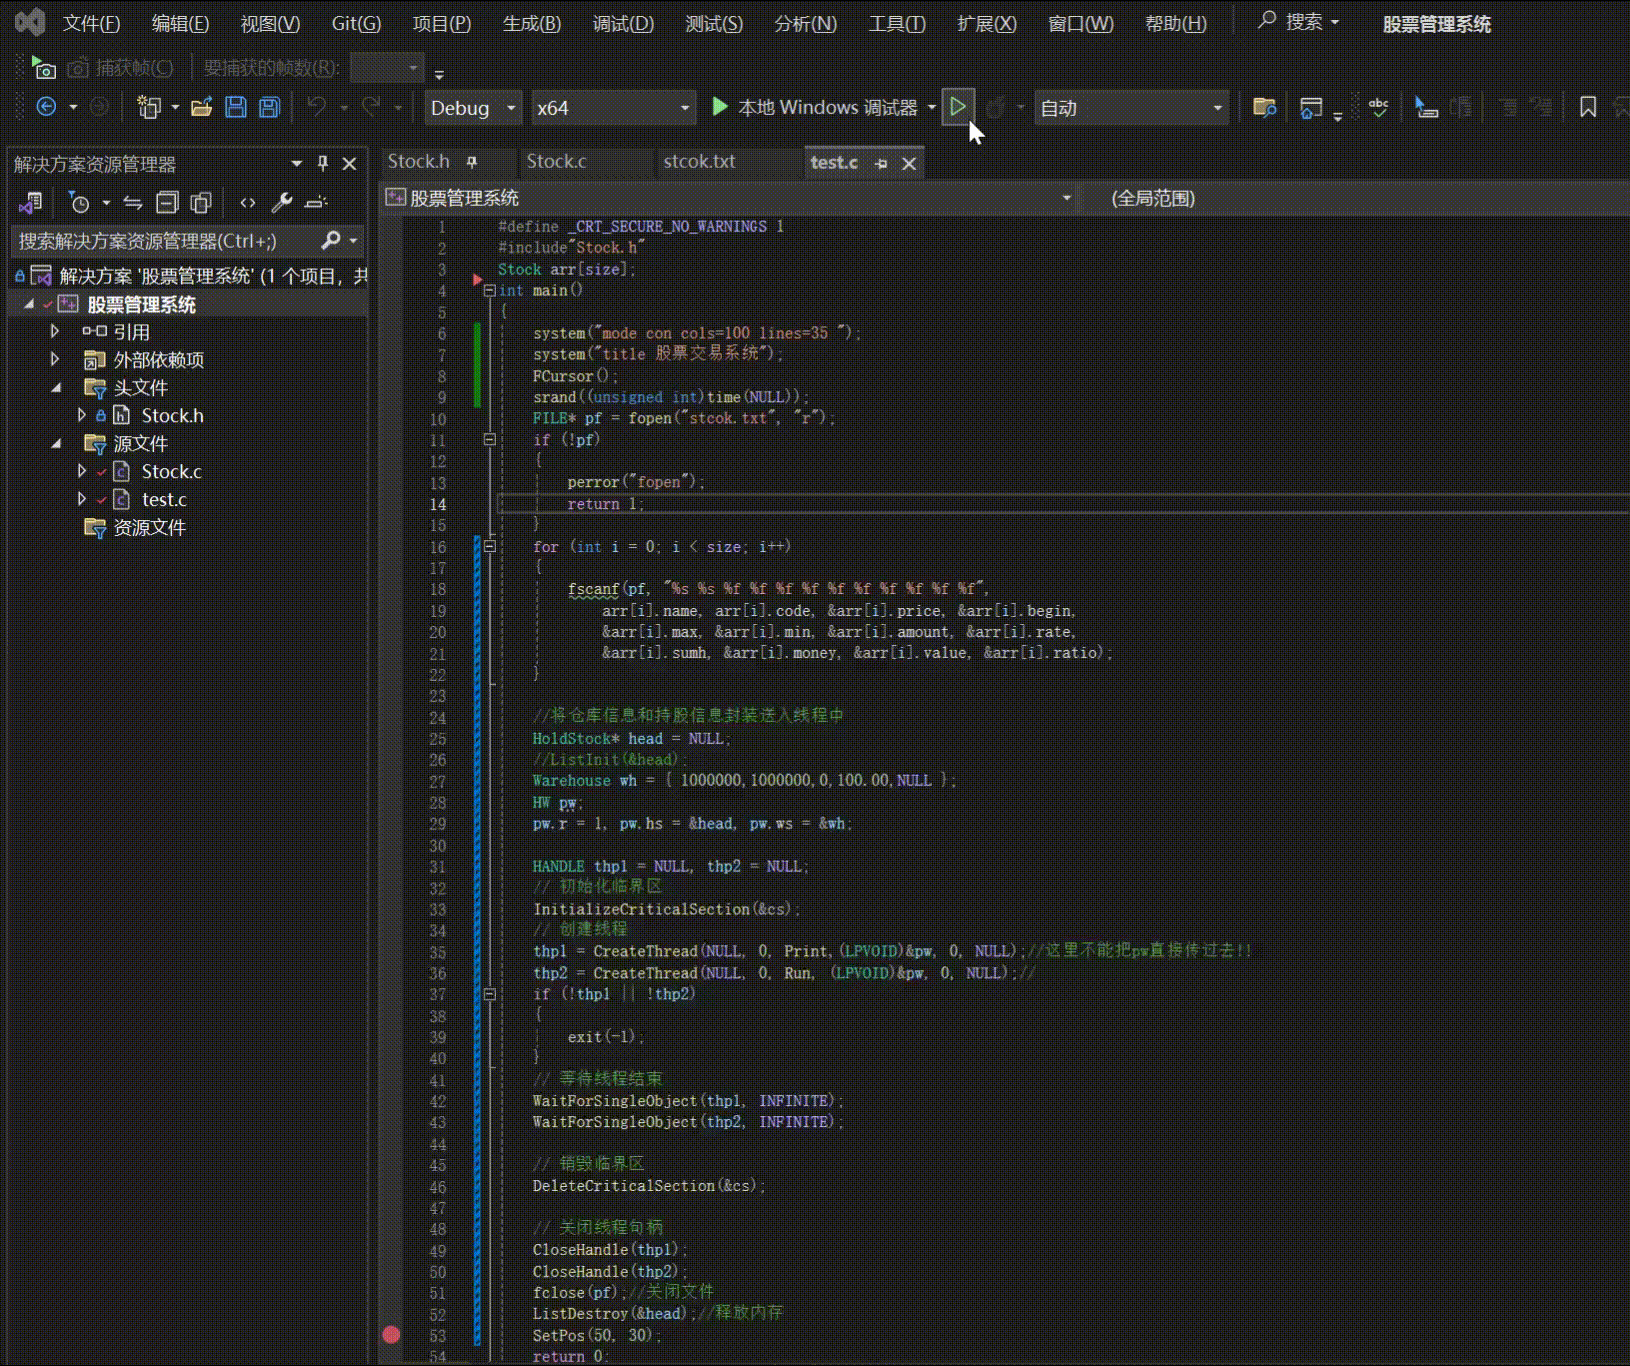Viewport: 1630px width, 1366px height.
Task: Start without debugging using green outline arrow
Action: click(957, 107)
